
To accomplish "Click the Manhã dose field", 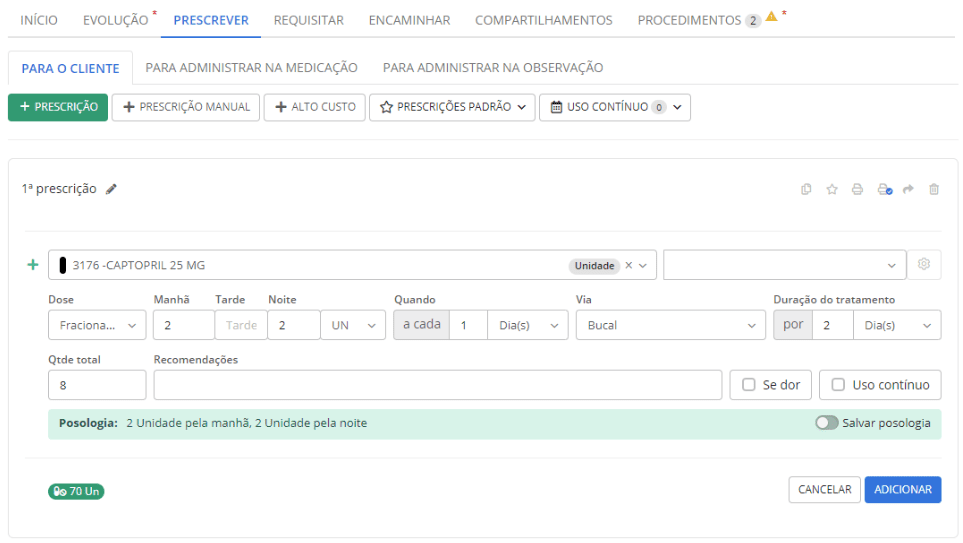I will [184, 325].
